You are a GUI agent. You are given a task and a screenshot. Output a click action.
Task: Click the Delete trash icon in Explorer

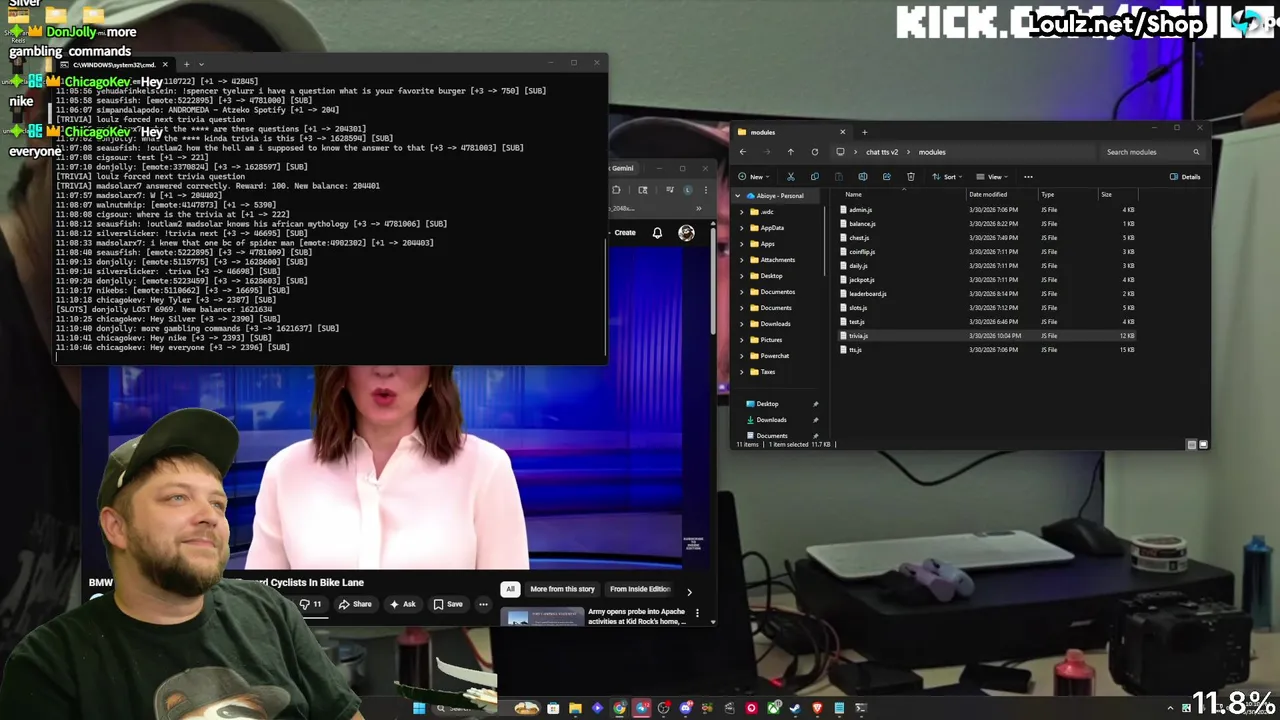pos(910,177)
